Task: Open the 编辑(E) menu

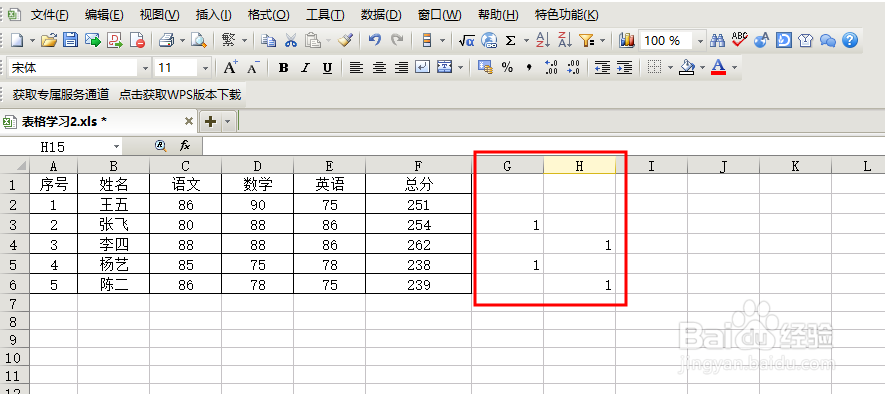Action: click(104, 15)
